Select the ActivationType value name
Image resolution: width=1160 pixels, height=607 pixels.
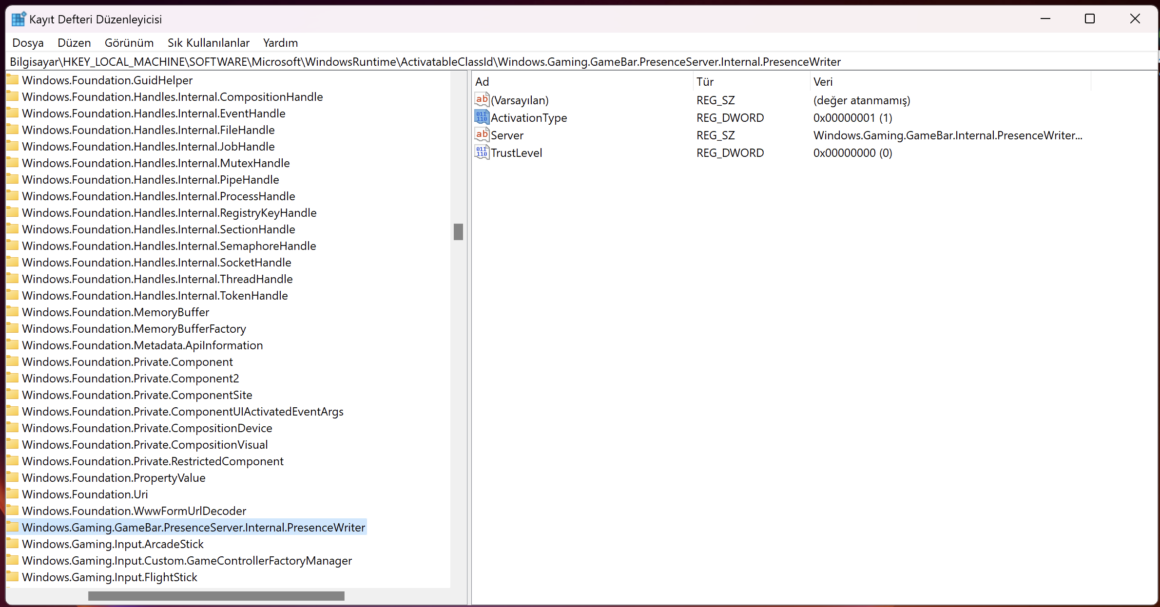[529, 118]
